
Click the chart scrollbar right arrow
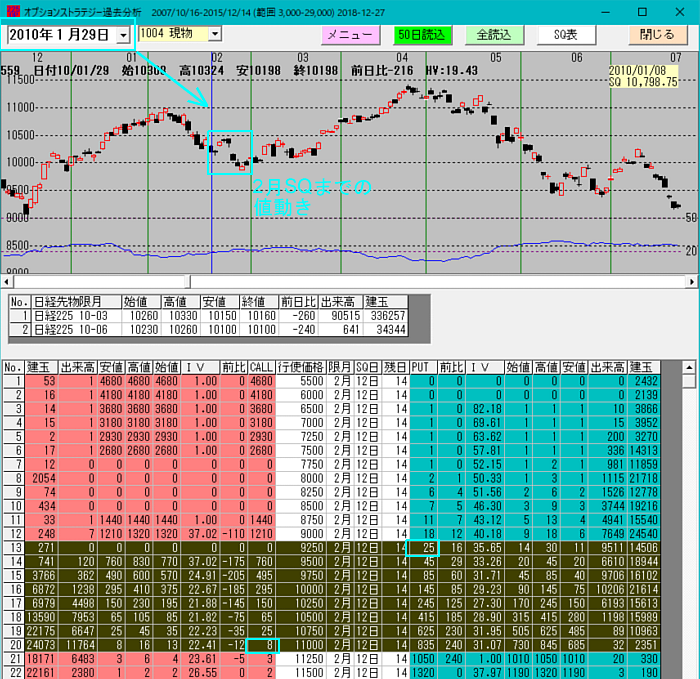(692, 282)
